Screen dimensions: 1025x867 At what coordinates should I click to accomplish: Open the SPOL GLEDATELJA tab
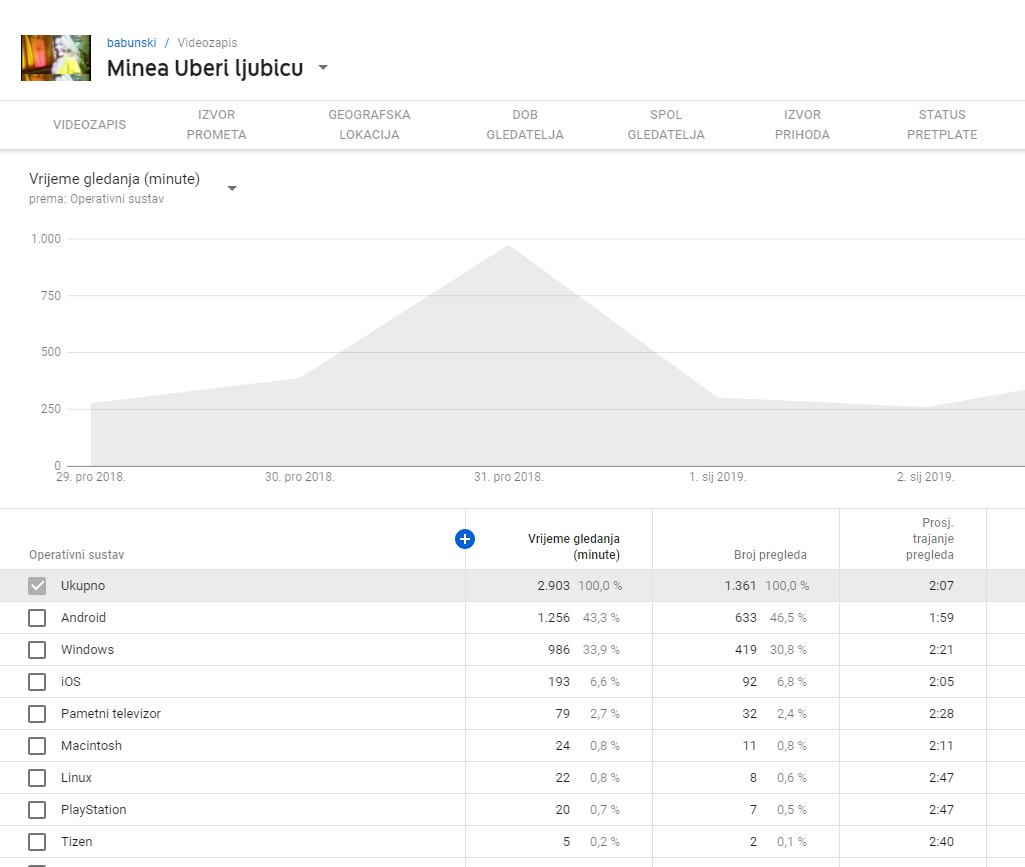pyautogui.click(x=666, y=124)
